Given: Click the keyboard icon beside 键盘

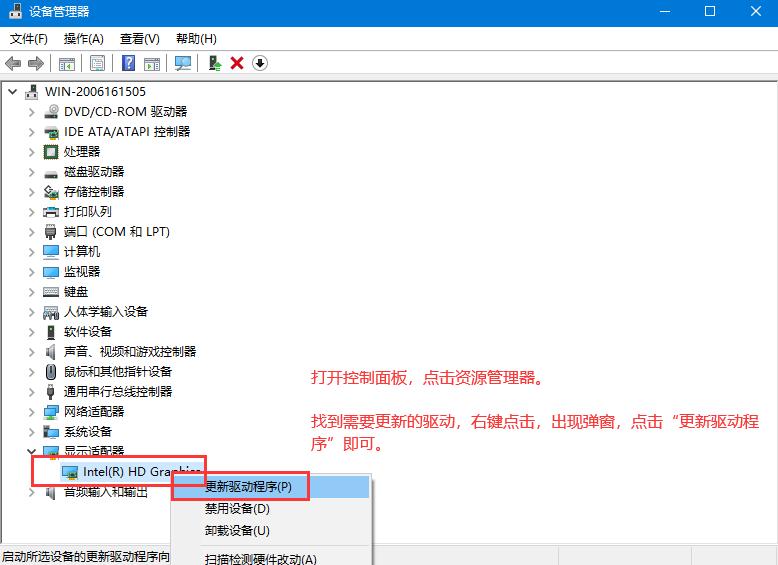Looking at the screenshot, I should pos(51,292).
